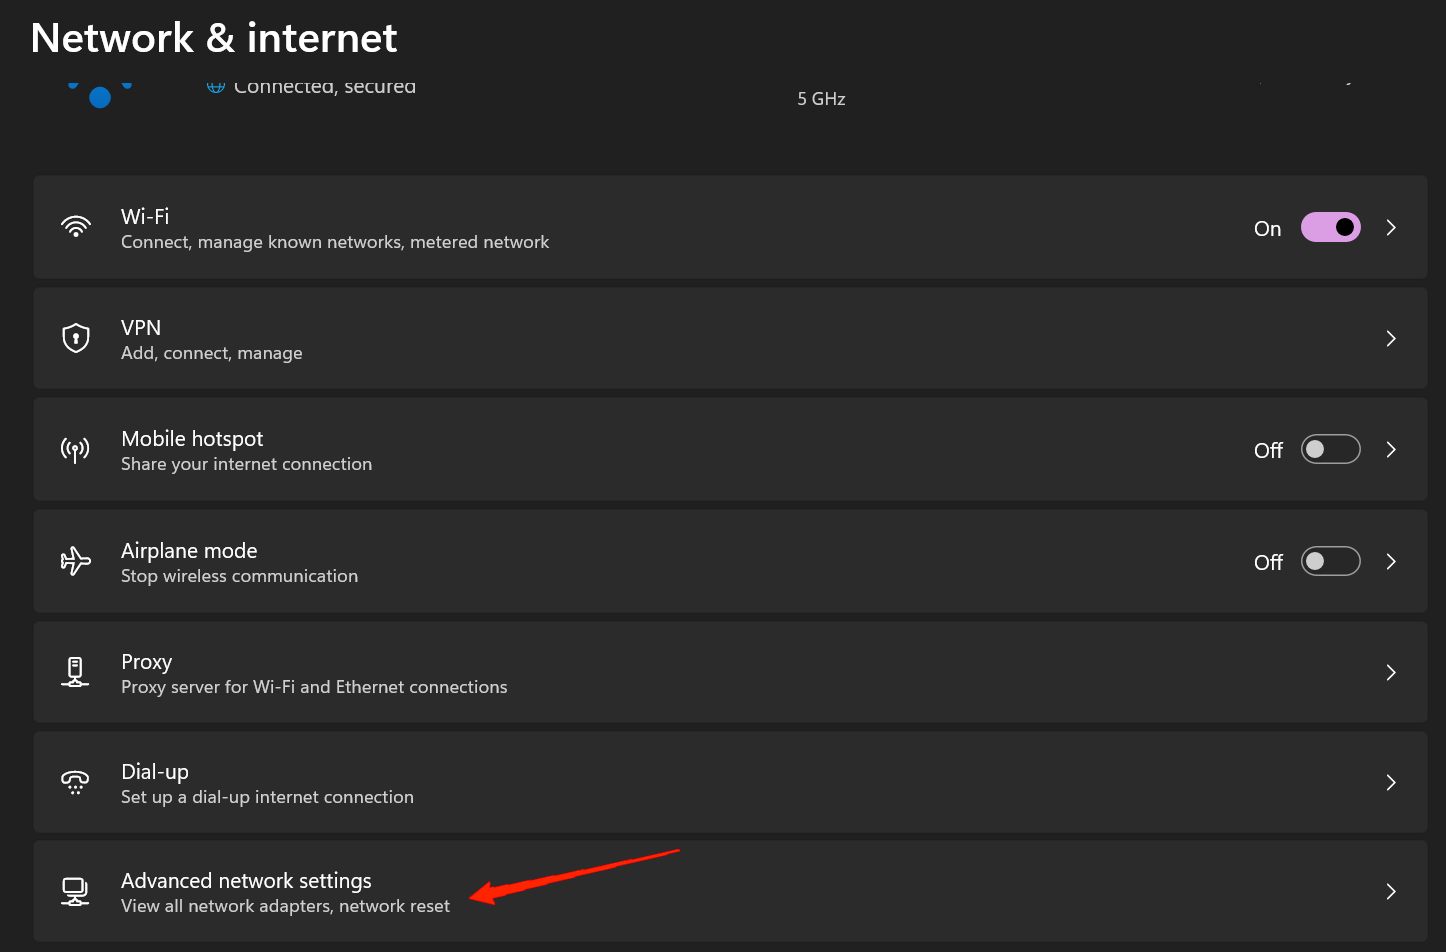Open Airplane mode details chevron
This screenshot has width=1446, height=952.
click(x=1391, y=562)
